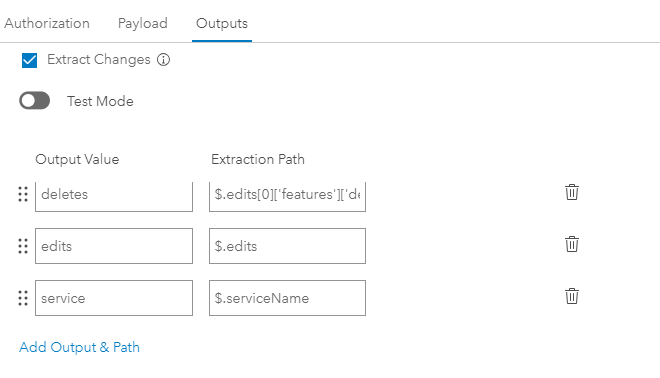Delete the edits output row

click(572, 244)
